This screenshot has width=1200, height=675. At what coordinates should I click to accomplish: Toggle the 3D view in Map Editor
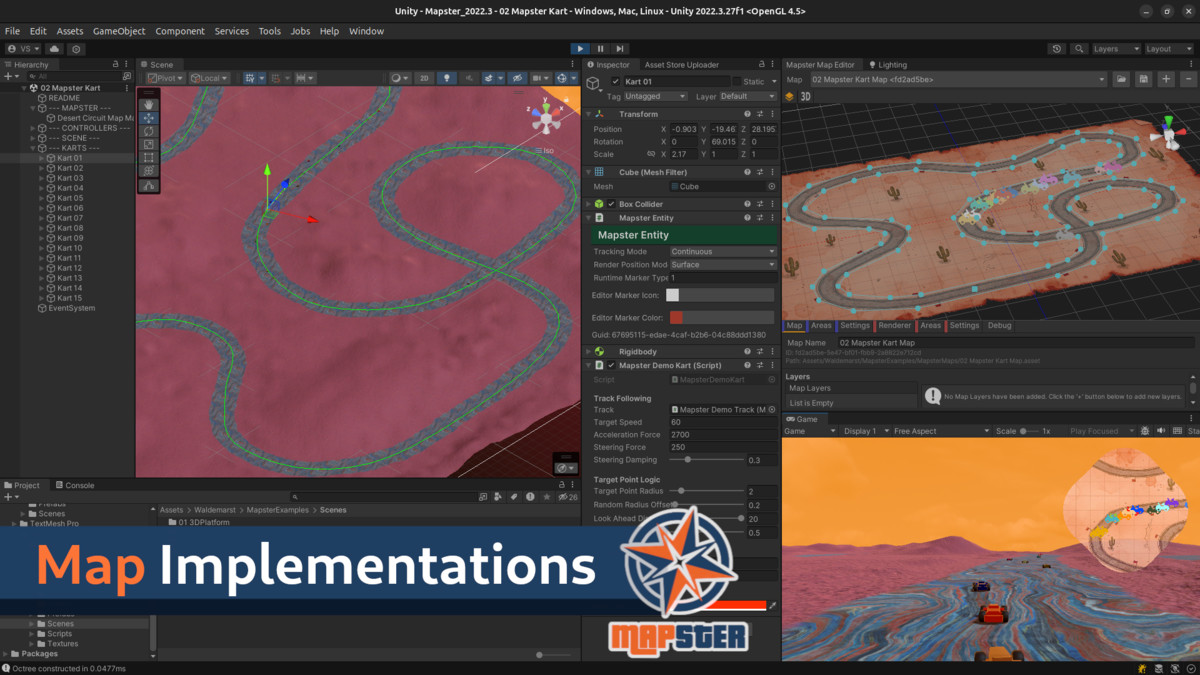805,97
